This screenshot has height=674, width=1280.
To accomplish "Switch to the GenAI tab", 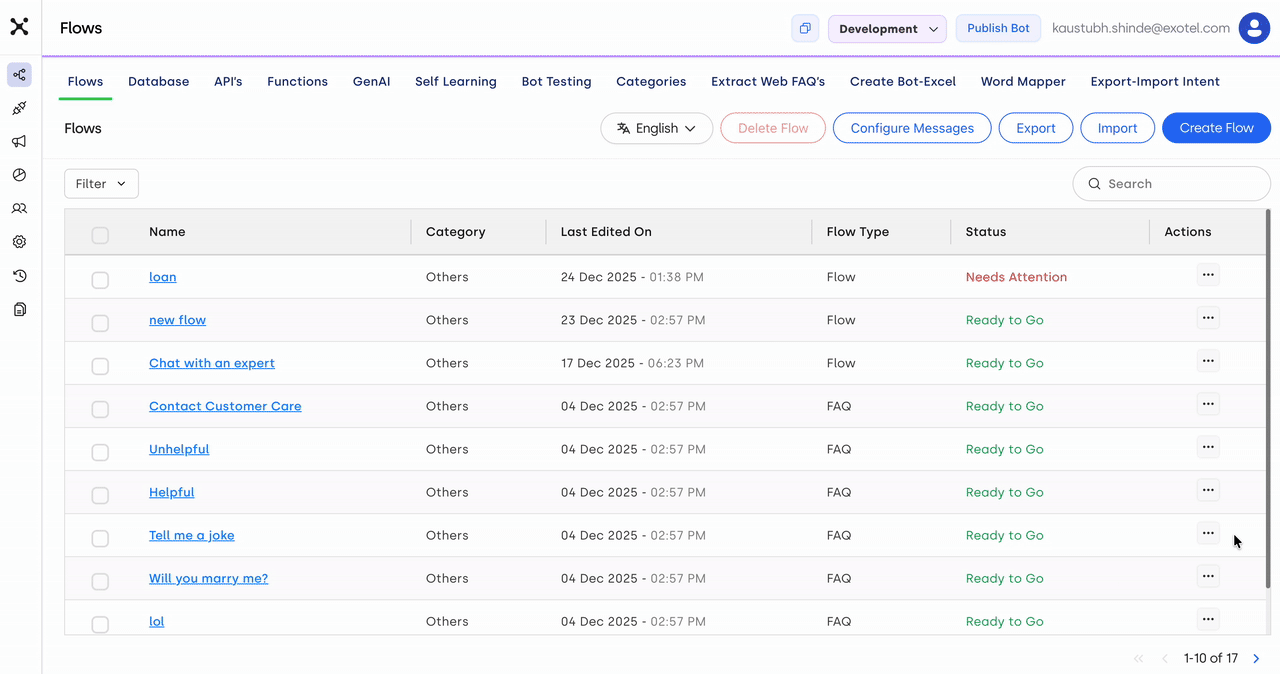I will [371, 82].
